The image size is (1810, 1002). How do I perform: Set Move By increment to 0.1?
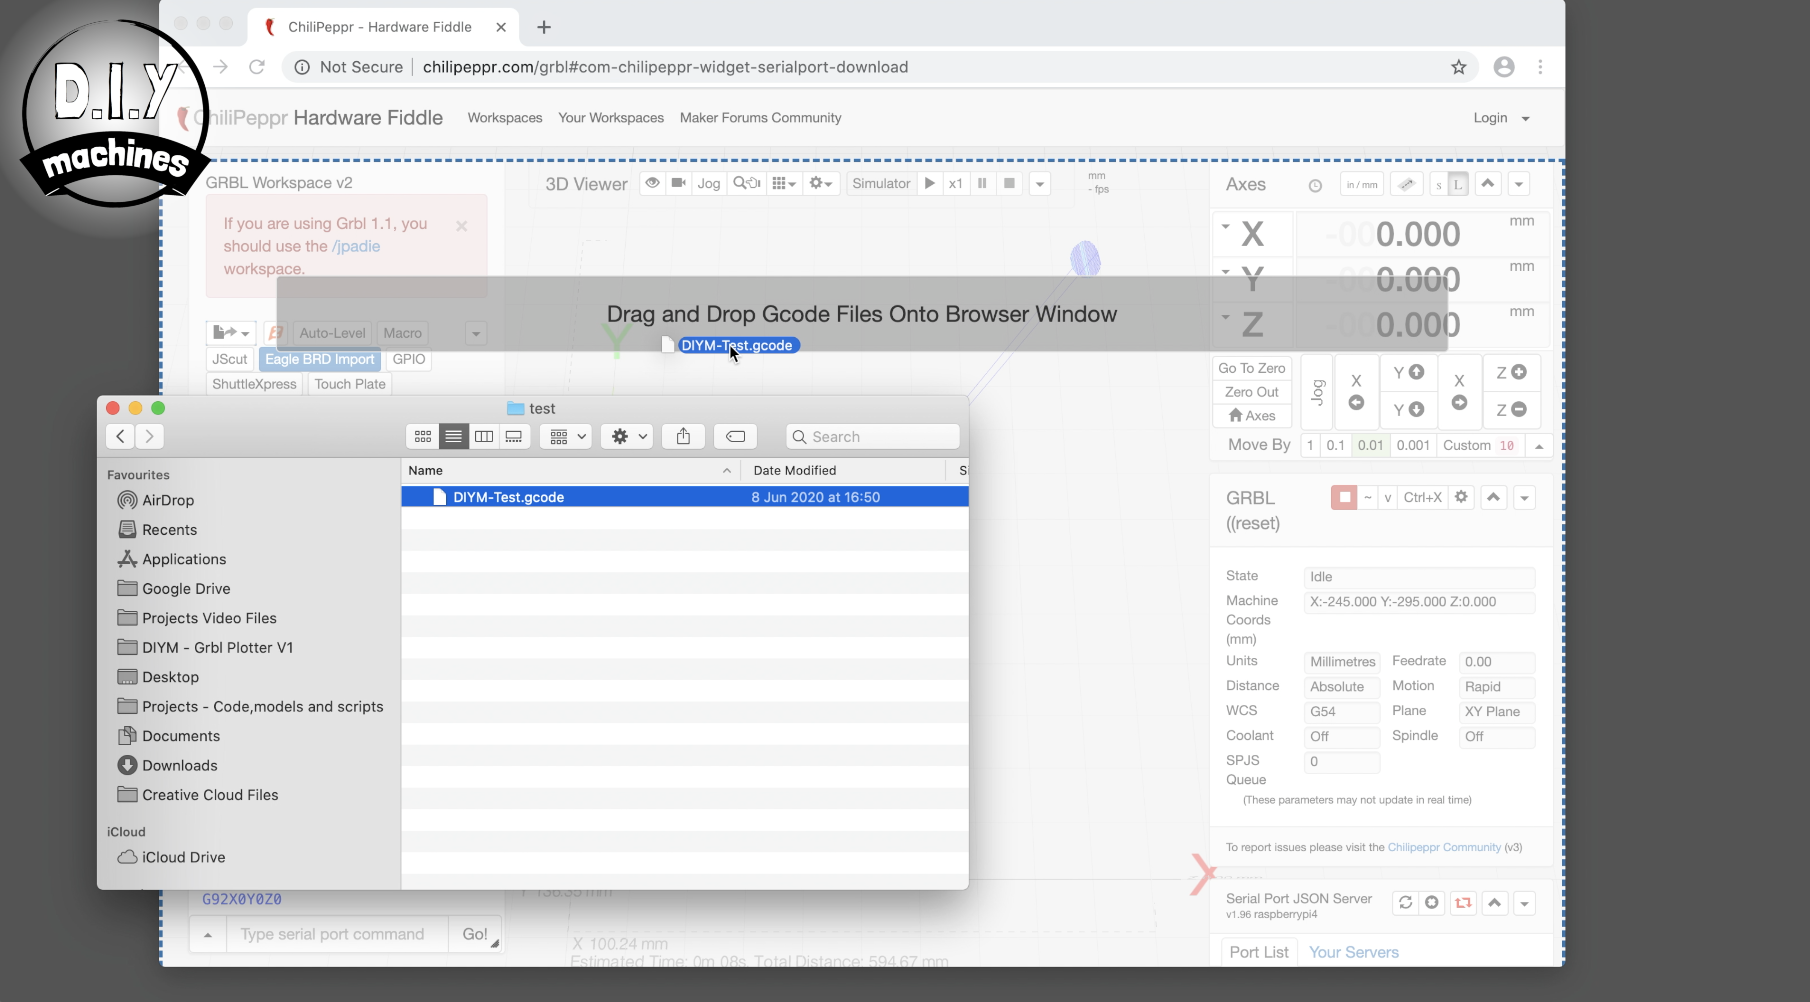(x=1336, y=445)
